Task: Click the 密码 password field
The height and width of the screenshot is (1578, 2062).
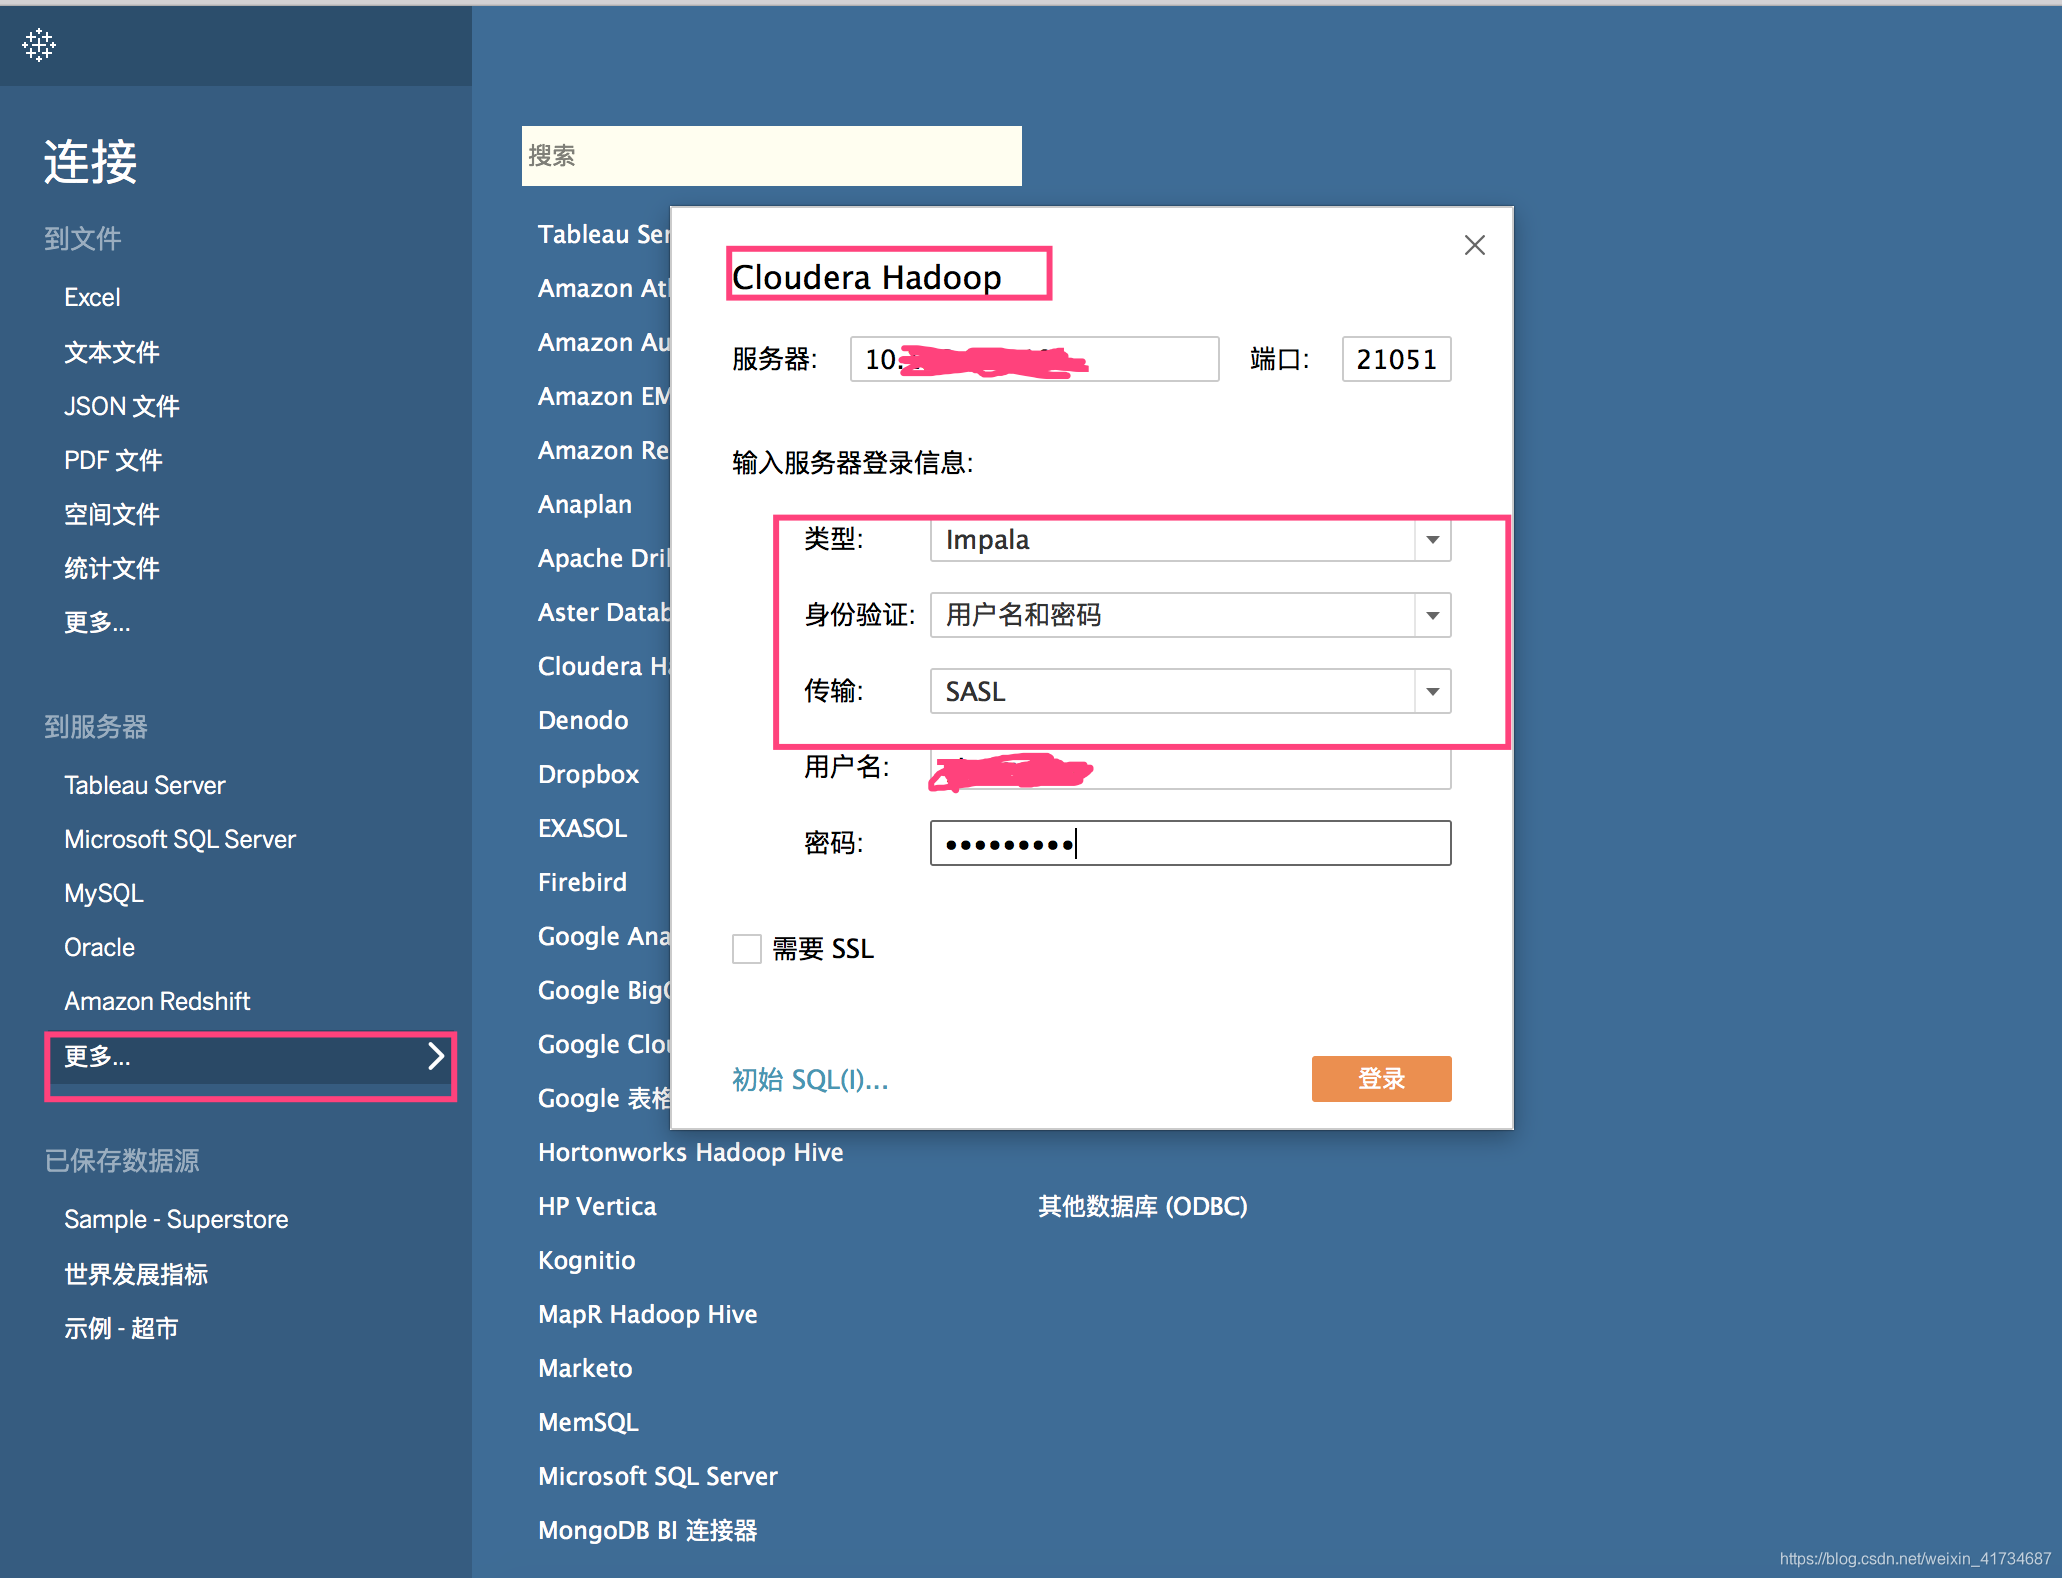Action: [1190, 843]
